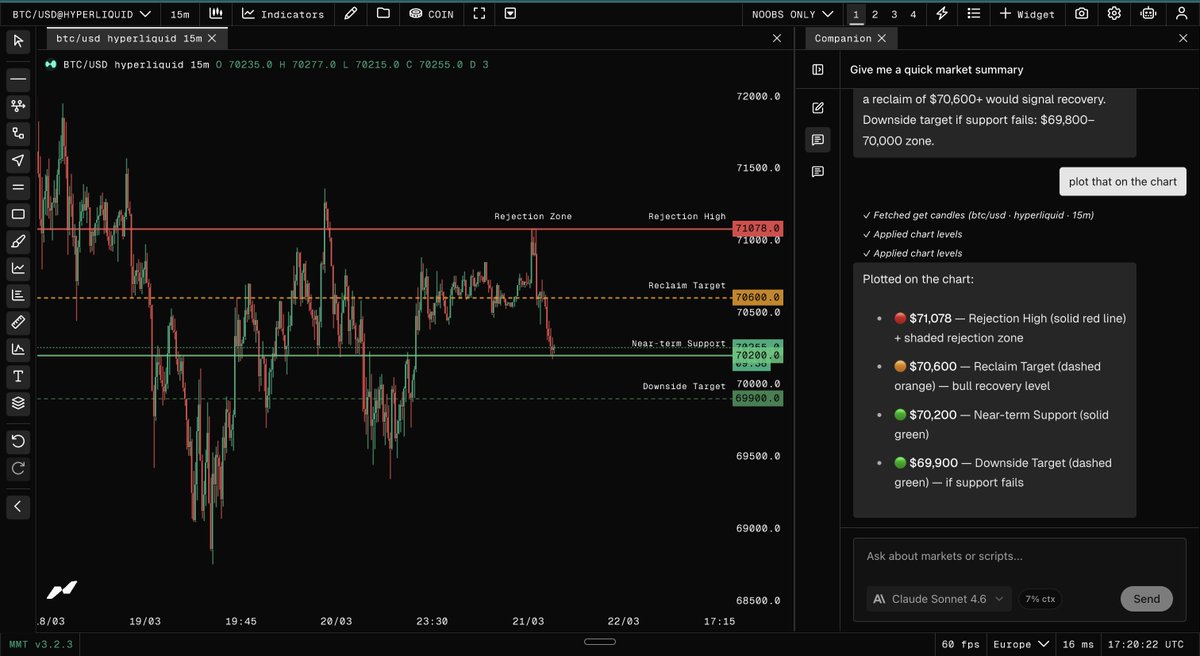Send the chat message
This screenshot has height=656, width=1200.
pyautogui.click(x=1146, y=599)
